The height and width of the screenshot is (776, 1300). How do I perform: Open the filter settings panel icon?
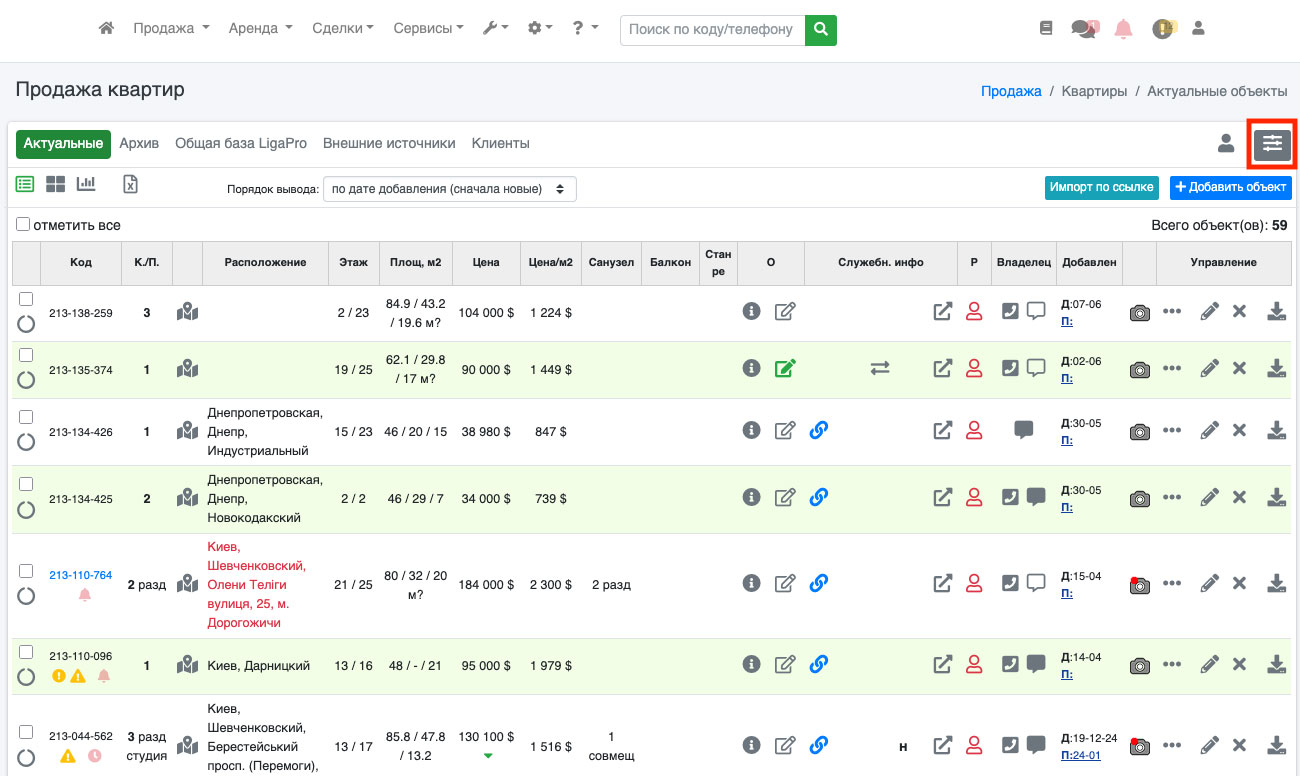click(1272, 144)
